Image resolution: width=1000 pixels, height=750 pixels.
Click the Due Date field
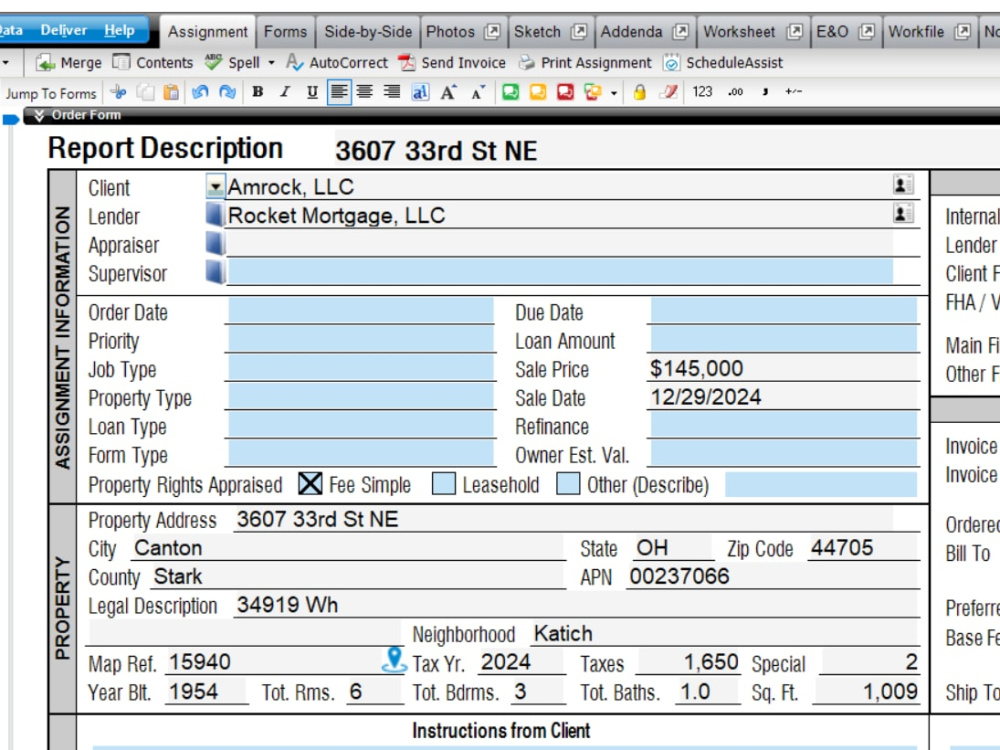(x=783, y=311)
